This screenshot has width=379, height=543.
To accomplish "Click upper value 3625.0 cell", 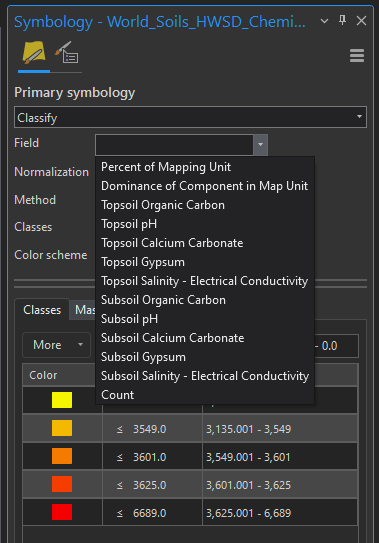I will 152,485.
